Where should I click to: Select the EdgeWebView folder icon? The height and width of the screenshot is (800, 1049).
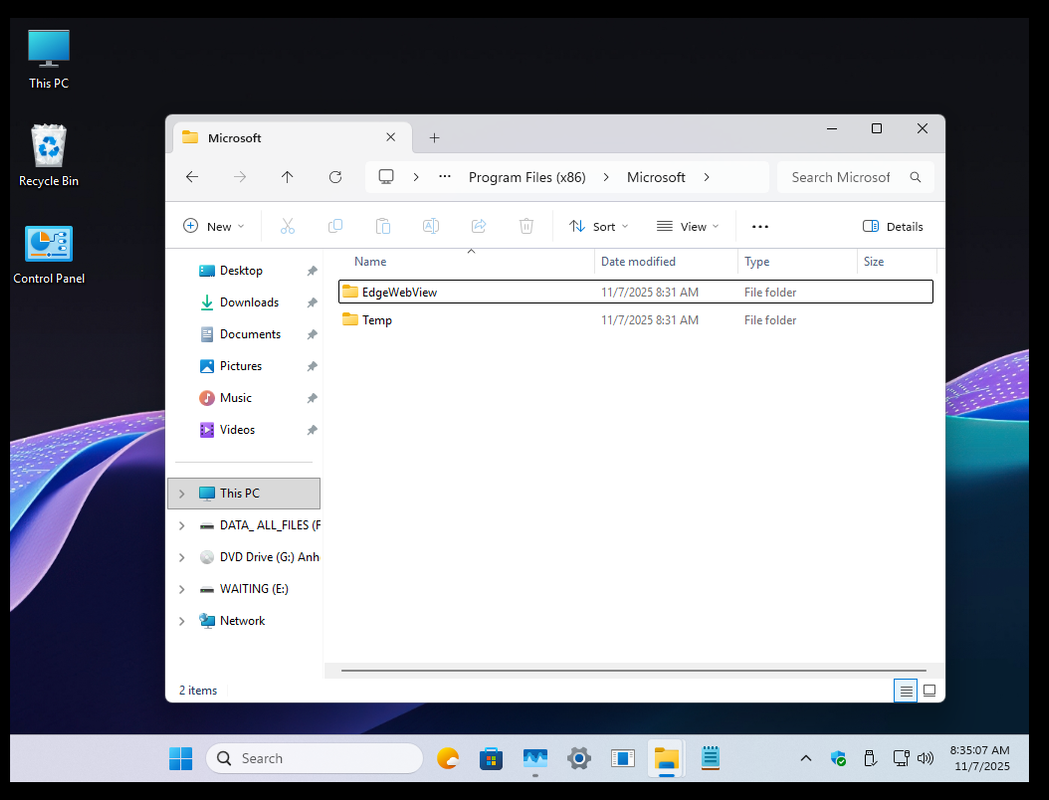pos(350,292)
